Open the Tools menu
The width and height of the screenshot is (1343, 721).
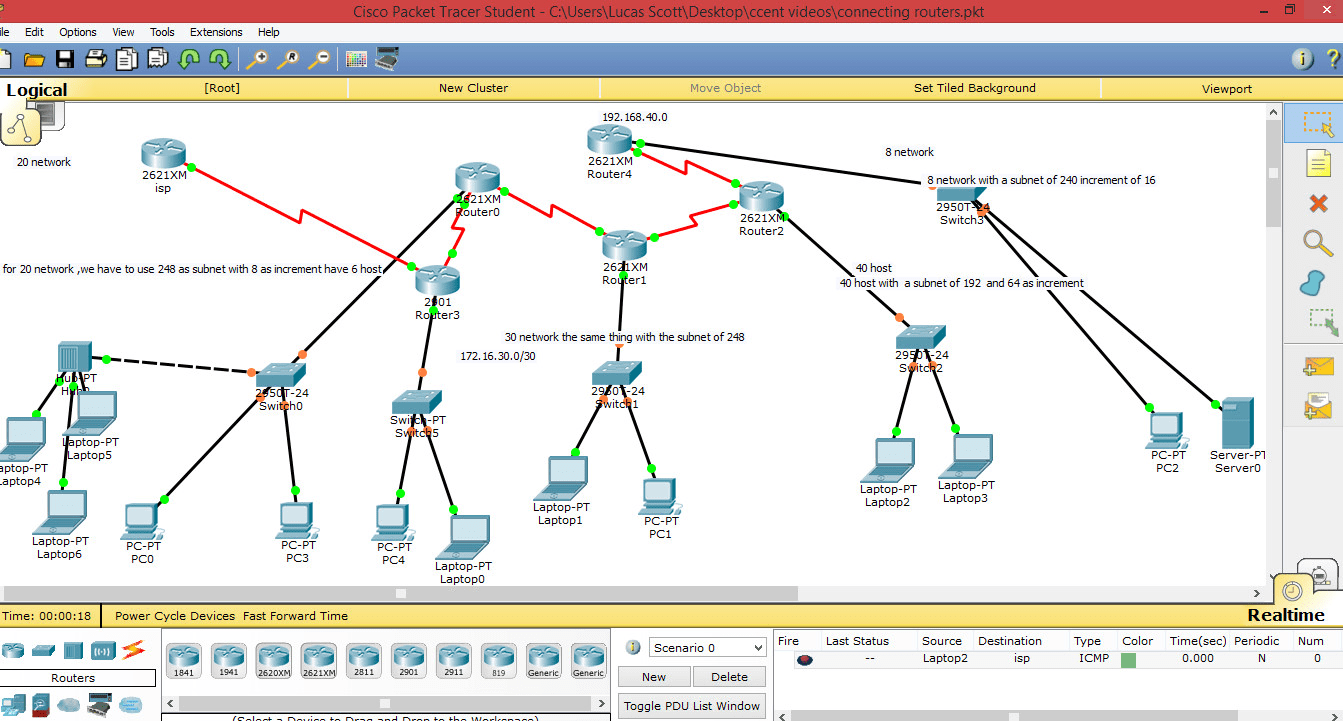click(x=162, y=32)
